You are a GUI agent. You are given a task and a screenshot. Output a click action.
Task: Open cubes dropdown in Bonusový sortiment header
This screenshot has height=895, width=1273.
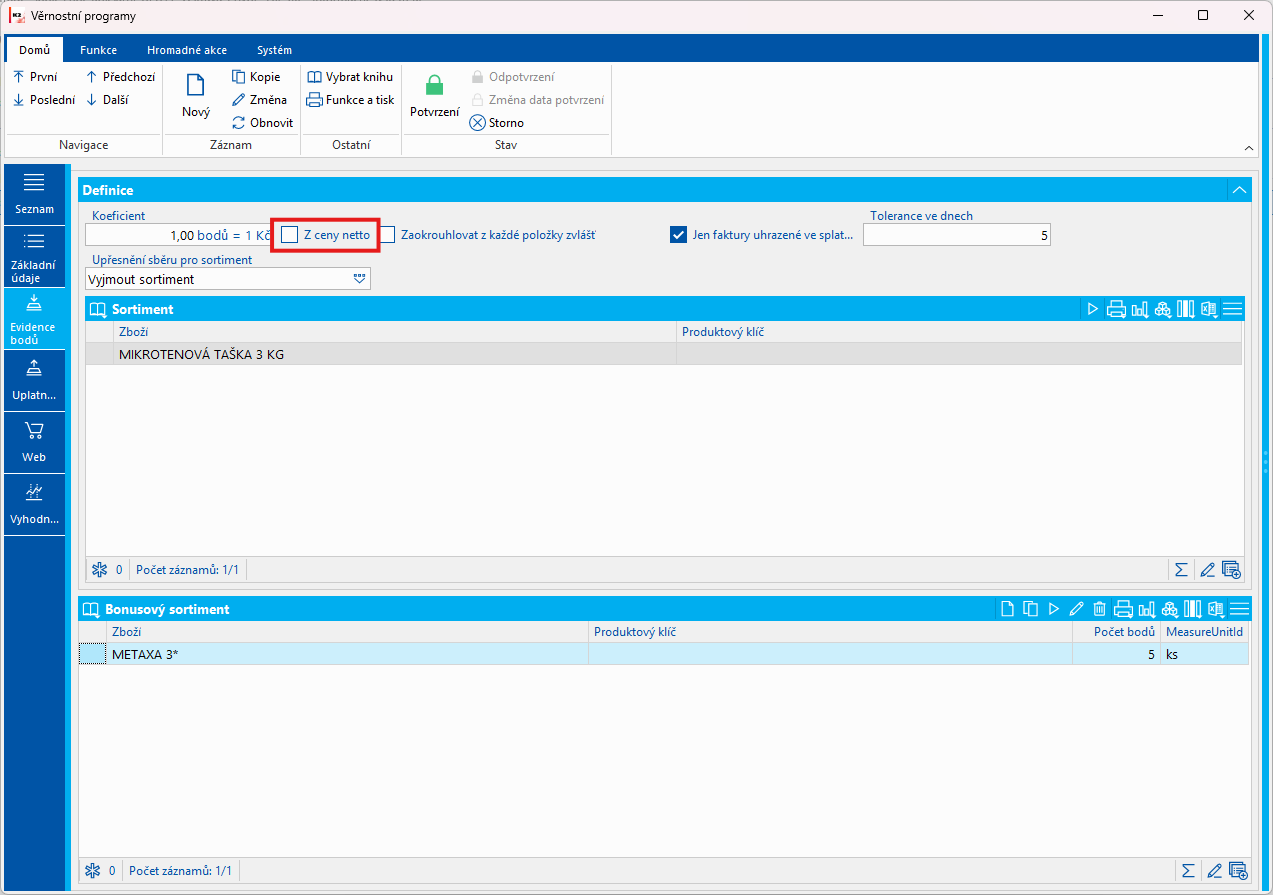(1169, 608)
